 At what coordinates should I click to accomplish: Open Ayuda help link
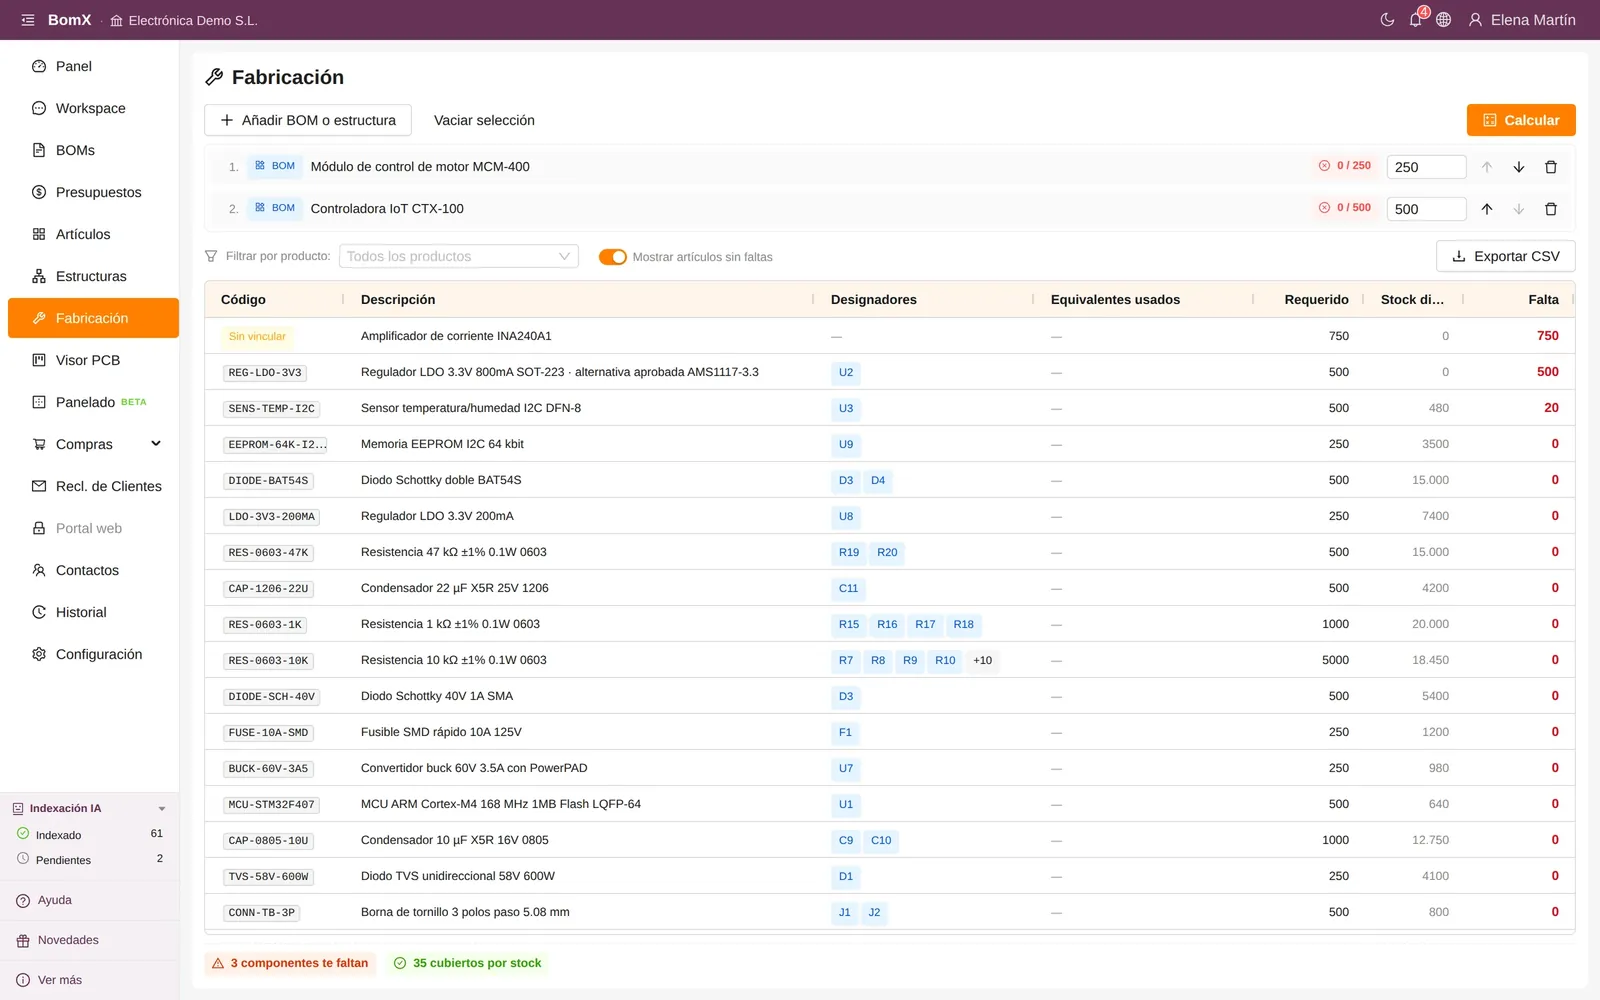tap(55, 900)
